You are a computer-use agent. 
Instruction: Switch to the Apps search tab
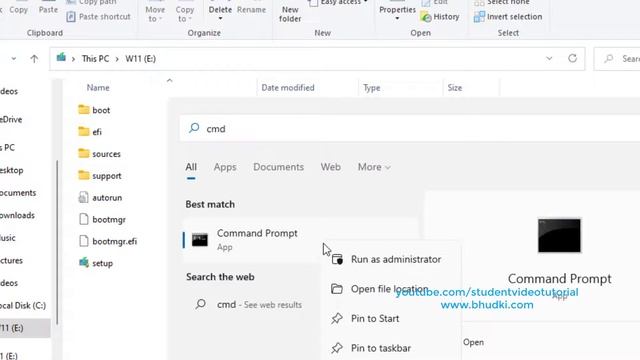225,167
